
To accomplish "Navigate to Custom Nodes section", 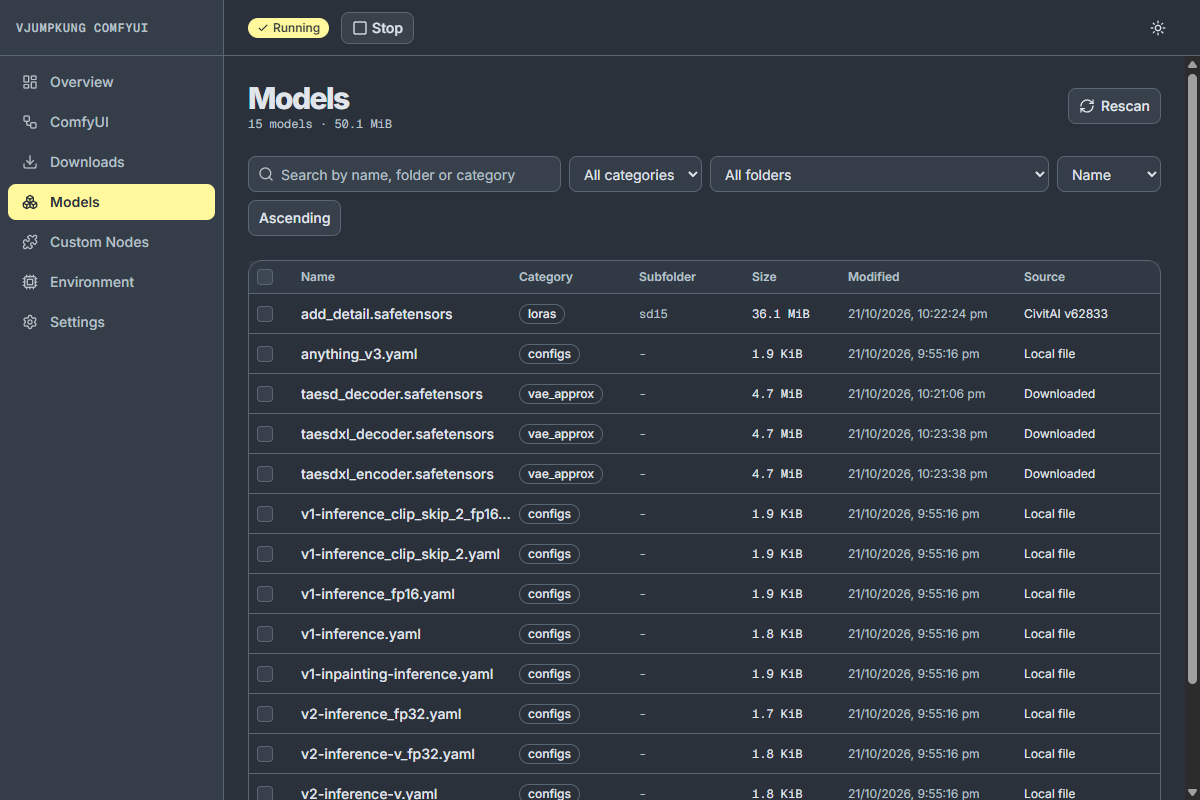I will (x=111, y=242).
